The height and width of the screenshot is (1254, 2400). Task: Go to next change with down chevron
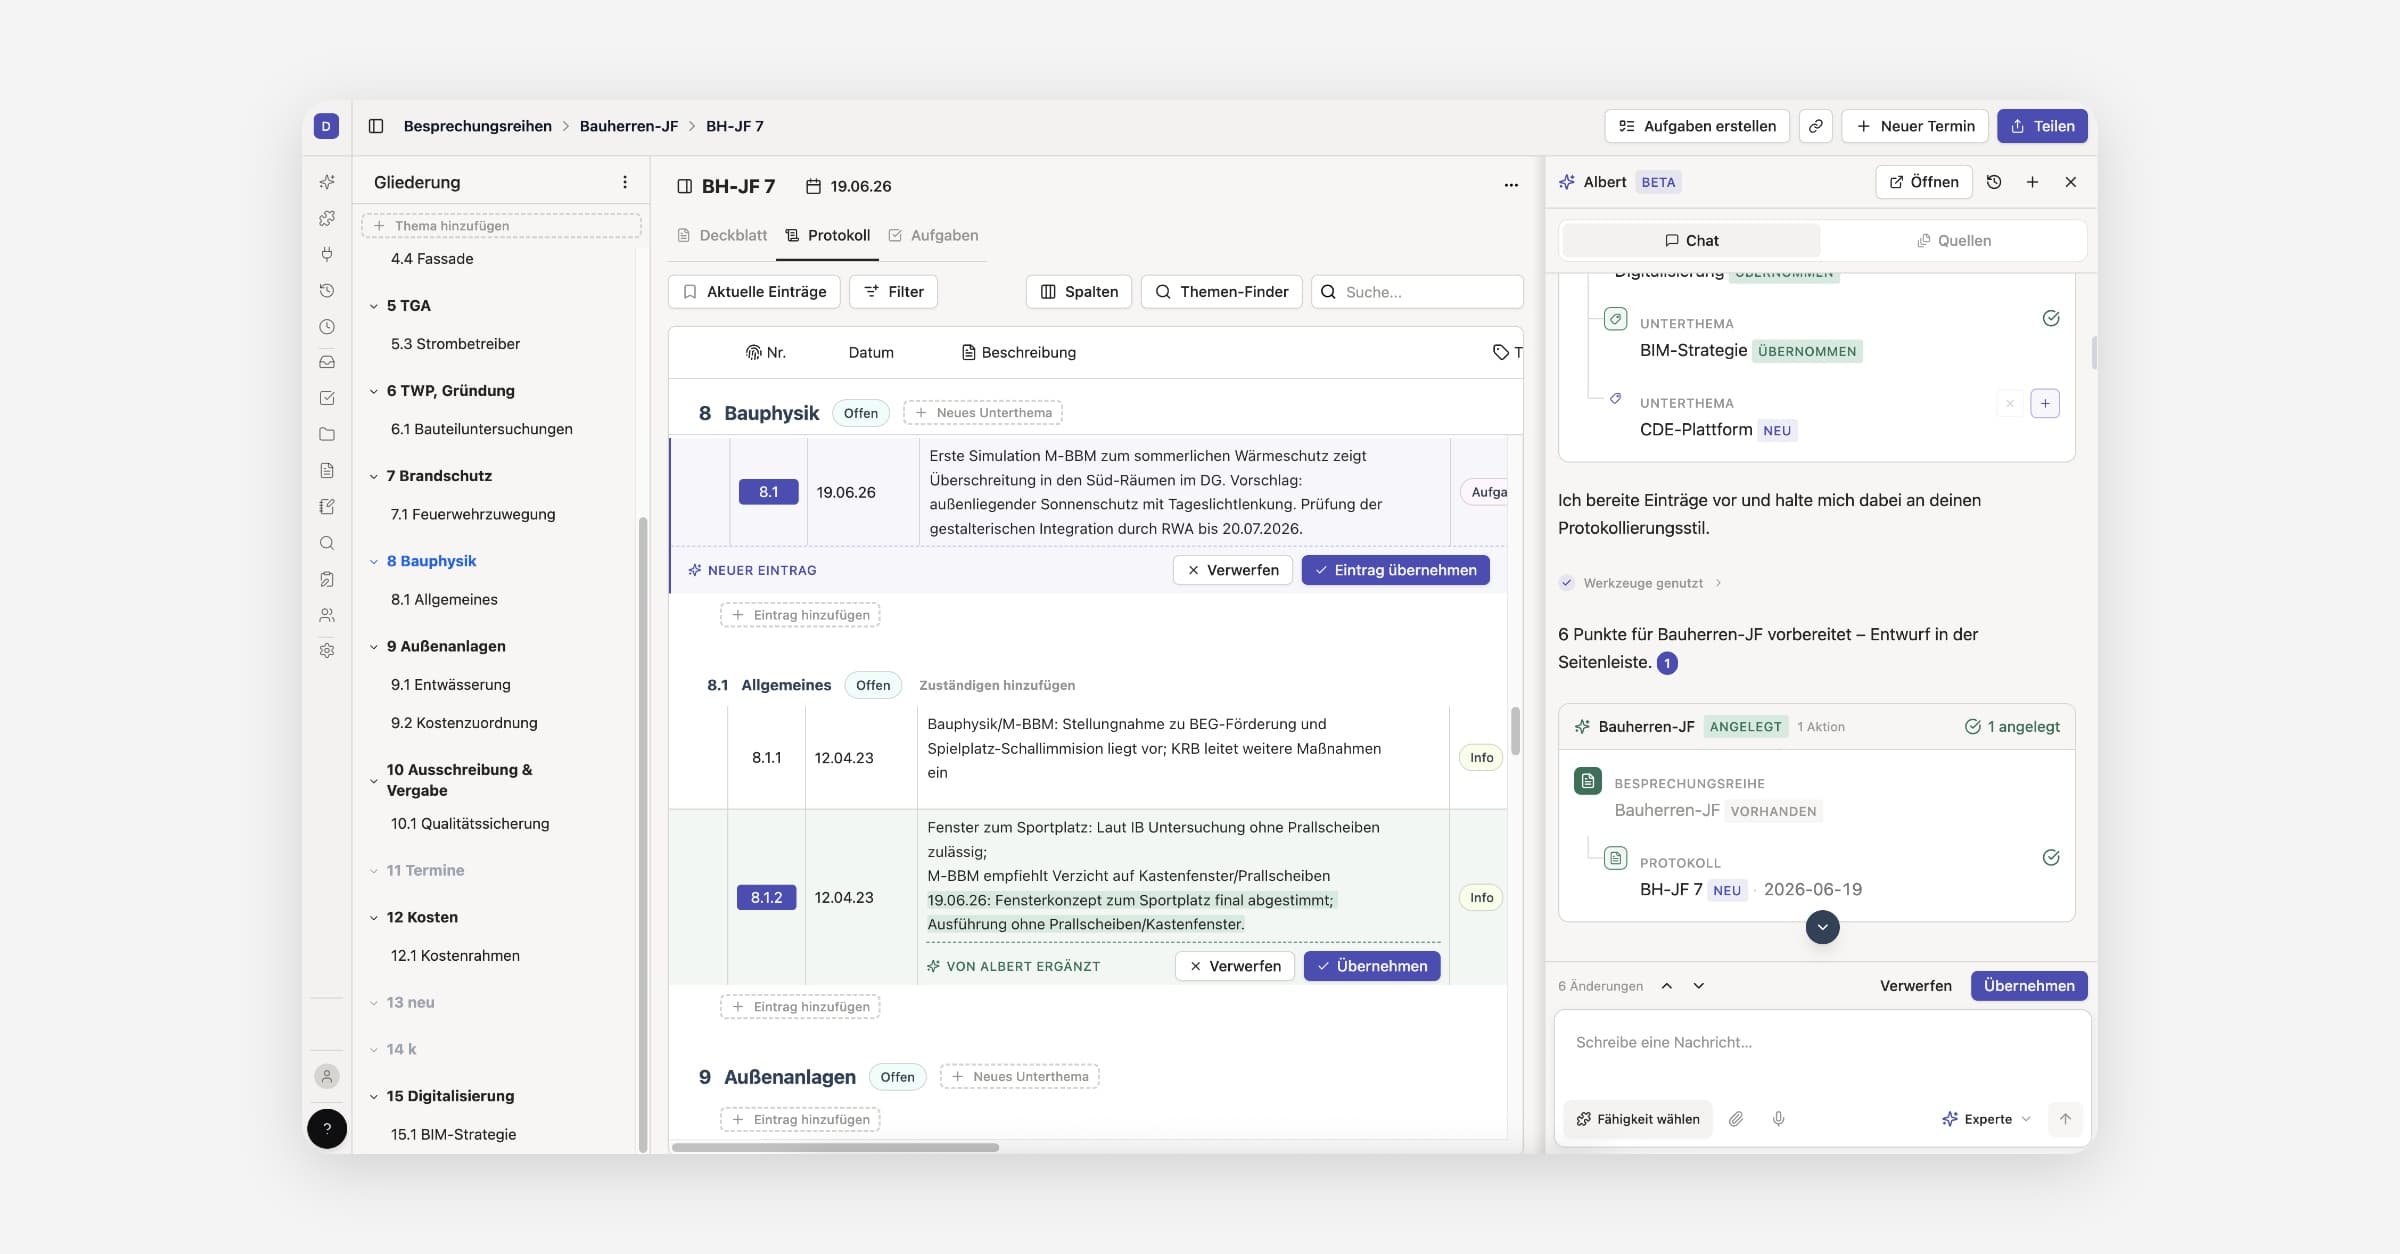coord(1698,986)
